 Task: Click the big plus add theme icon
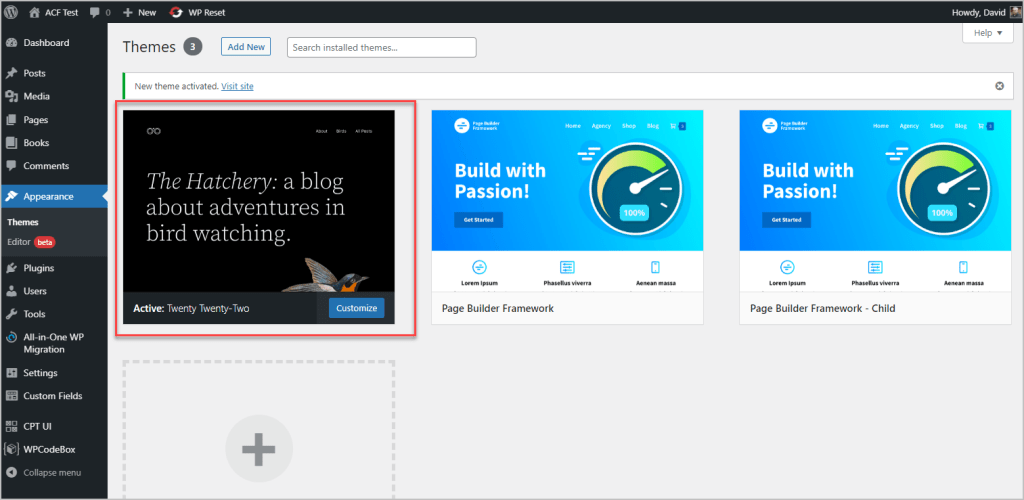pos(259,448)
